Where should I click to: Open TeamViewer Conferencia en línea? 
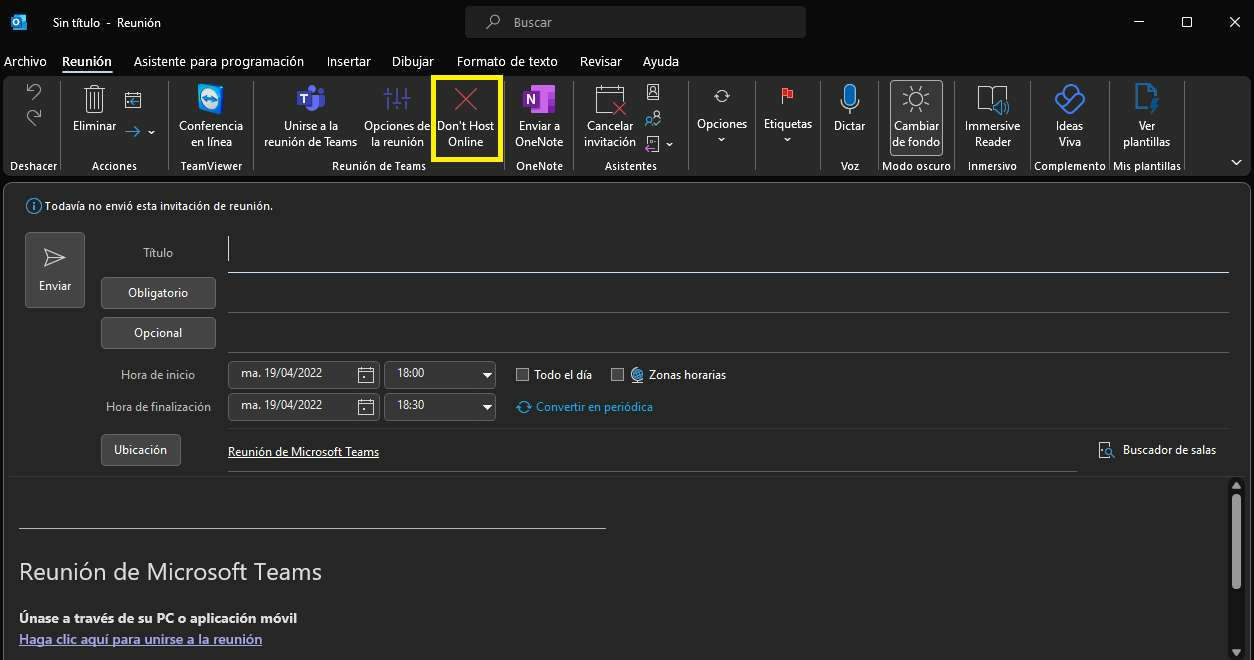pos(211,117)
